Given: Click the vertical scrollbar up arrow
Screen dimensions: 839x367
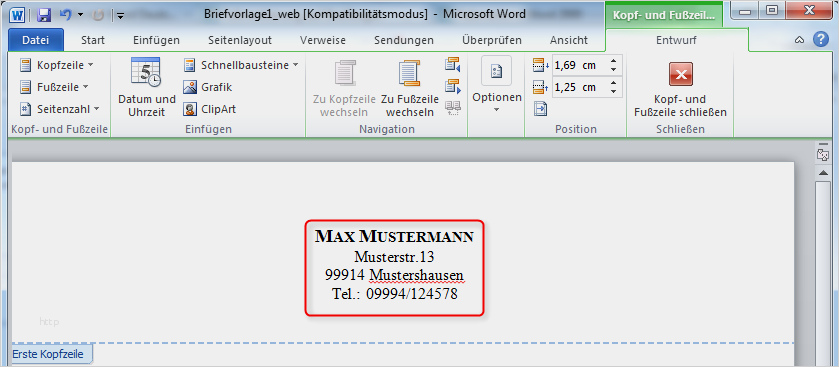Looking at the screenshot, I should 822,172.
